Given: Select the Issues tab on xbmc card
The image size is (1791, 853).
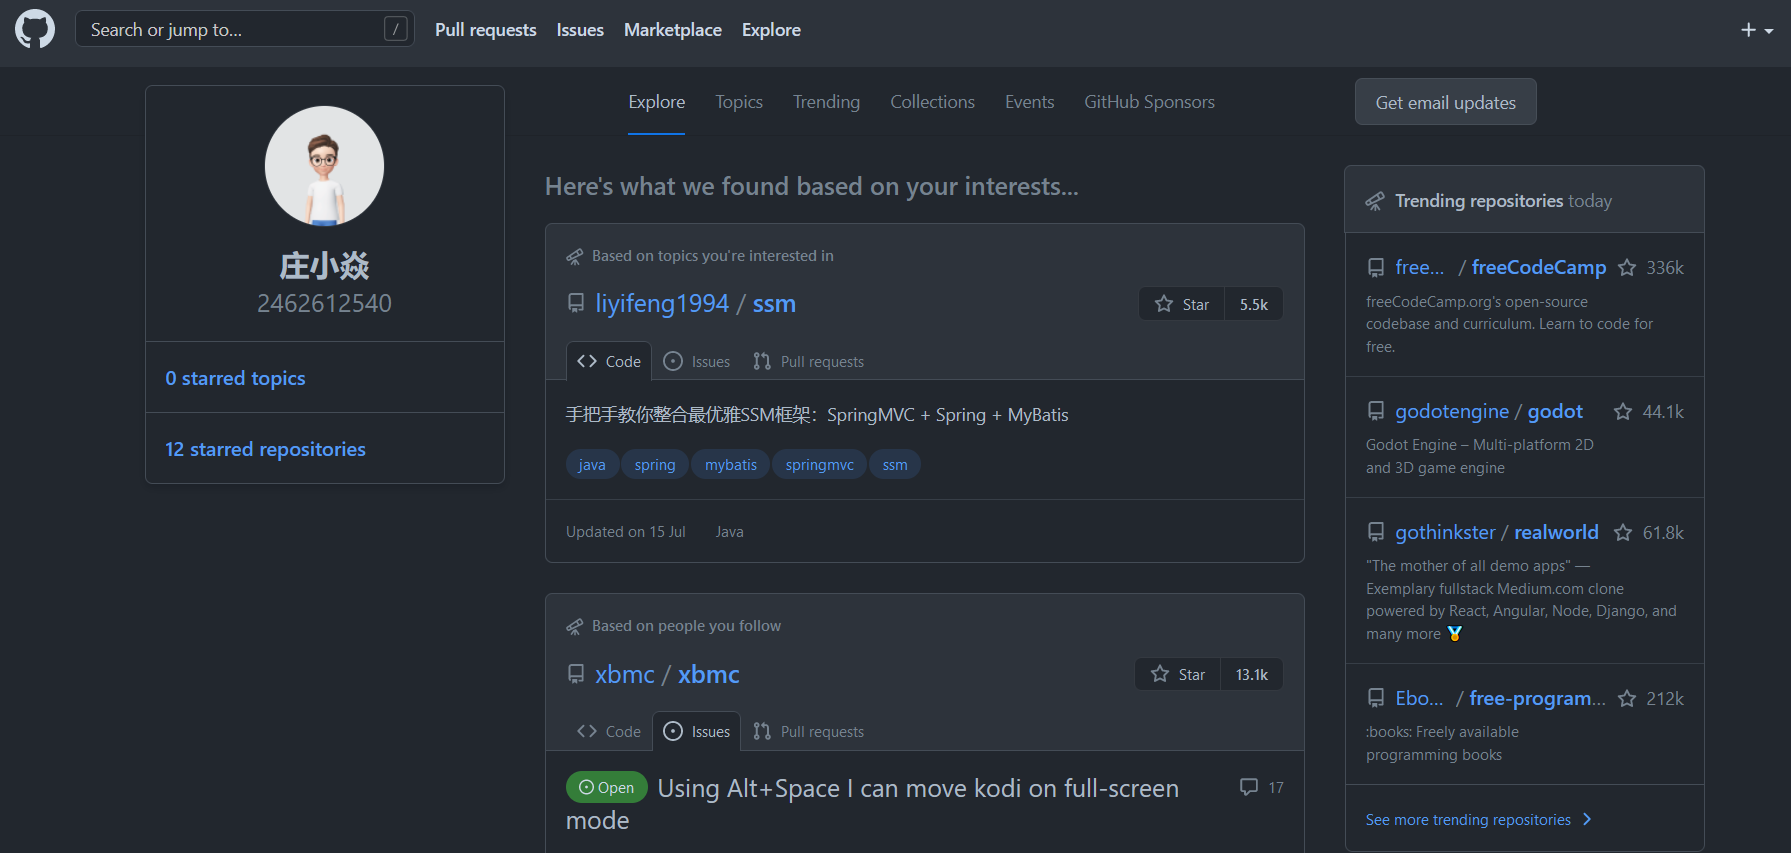Looking at the screenshot, I should tap(697, 731).
